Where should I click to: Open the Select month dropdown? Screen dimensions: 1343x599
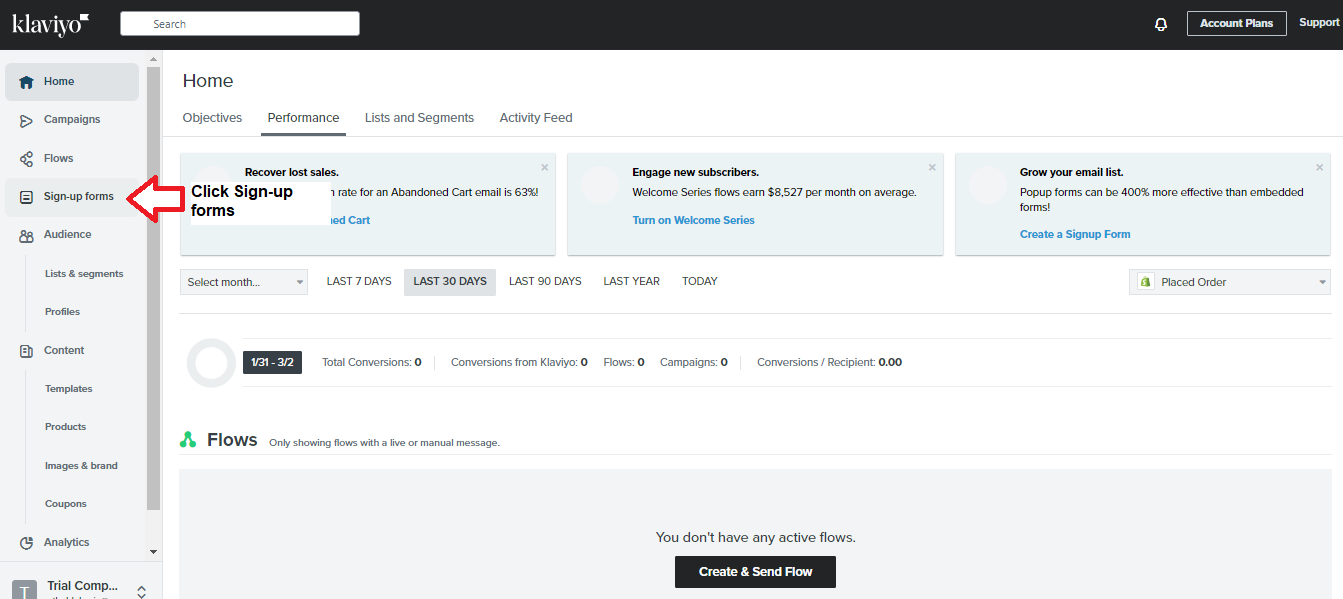244,282
